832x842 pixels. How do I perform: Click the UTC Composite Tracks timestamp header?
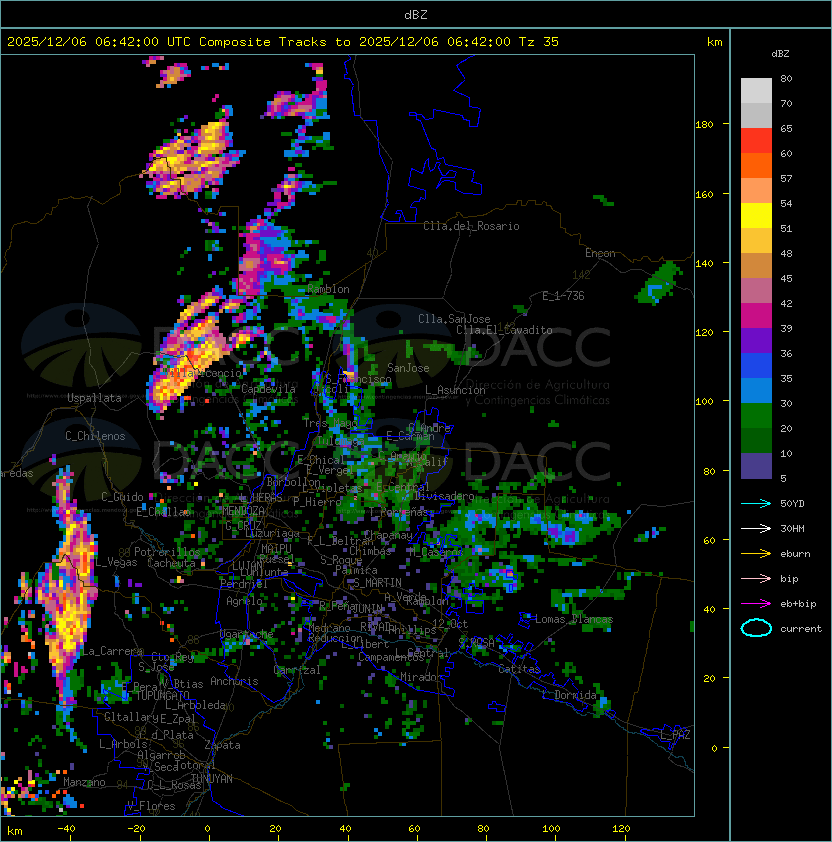(x=283, y=42)
